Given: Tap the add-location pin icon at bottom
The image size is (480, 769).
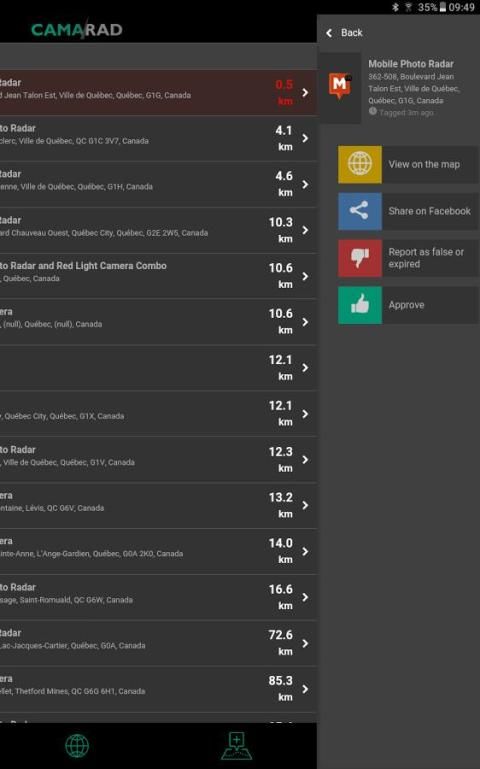Looking at the screenshot, I should point(237,745).
